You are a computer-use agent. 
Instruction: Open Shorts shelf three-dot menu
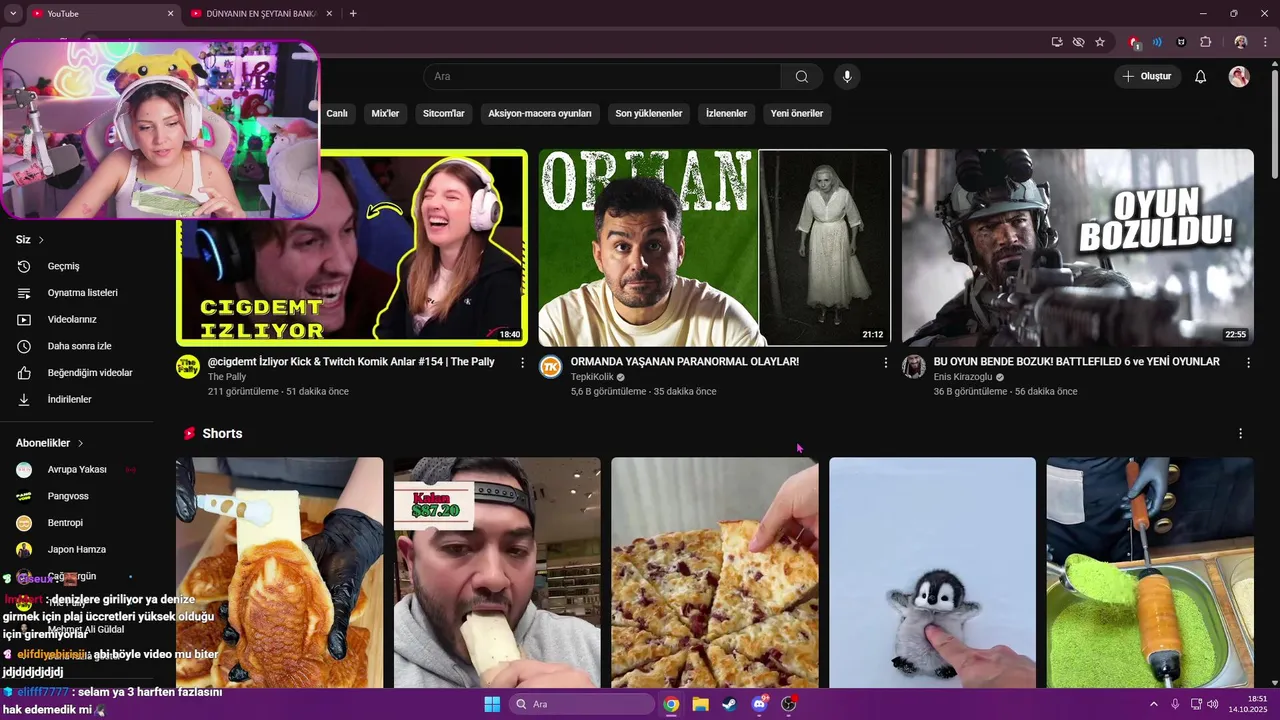pyautogui.click(x=1240, y=434)
